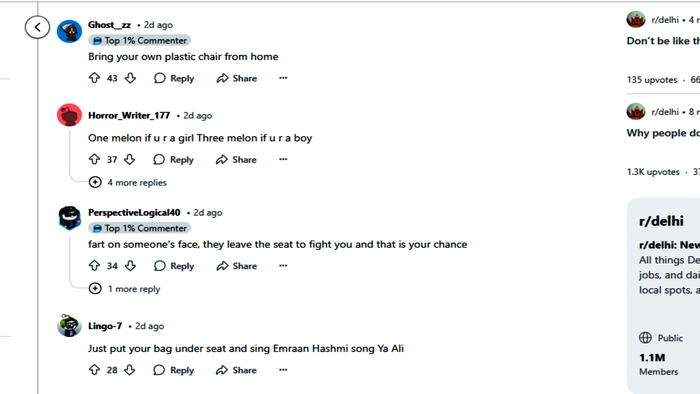700x394 pixels.
Task: Upvote Ghost_zz's plastic chair comment
Action: 94,78
